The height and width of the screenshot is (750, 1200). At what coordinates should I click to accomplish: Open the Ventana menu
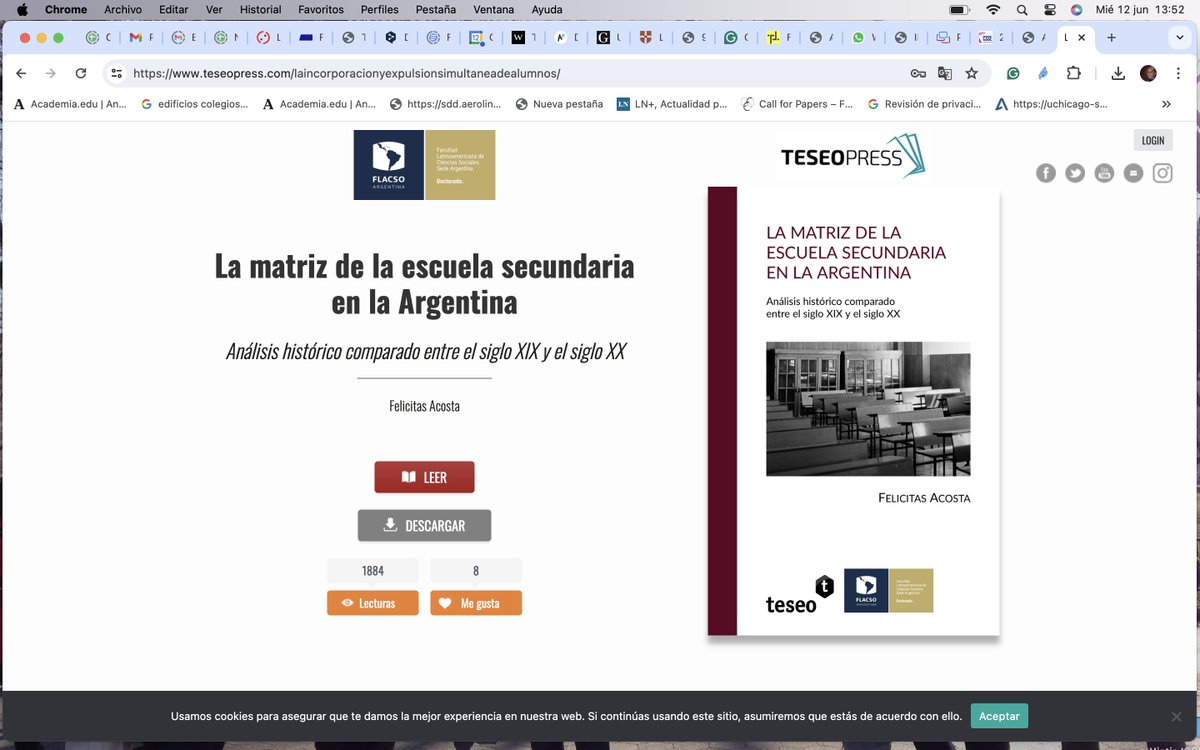click(x=494, y=9)
